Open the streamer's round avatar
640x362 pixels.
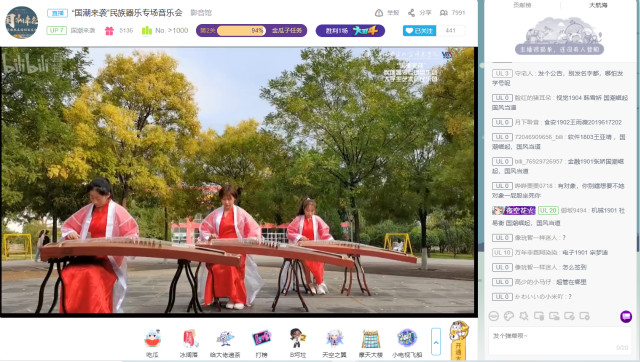click(21, 22)
